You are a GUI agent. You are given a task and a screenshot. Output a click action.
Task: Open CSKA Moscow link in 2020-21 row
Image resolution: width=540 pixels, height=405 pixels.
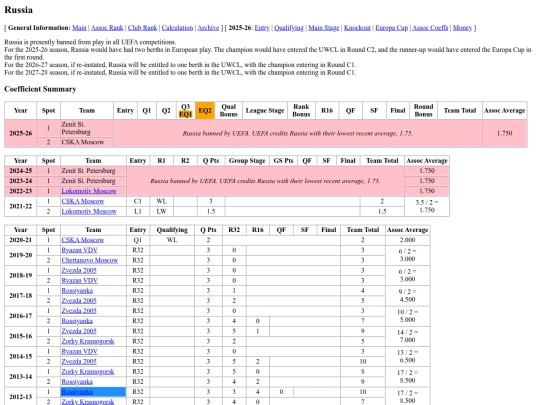click(83, 240)
